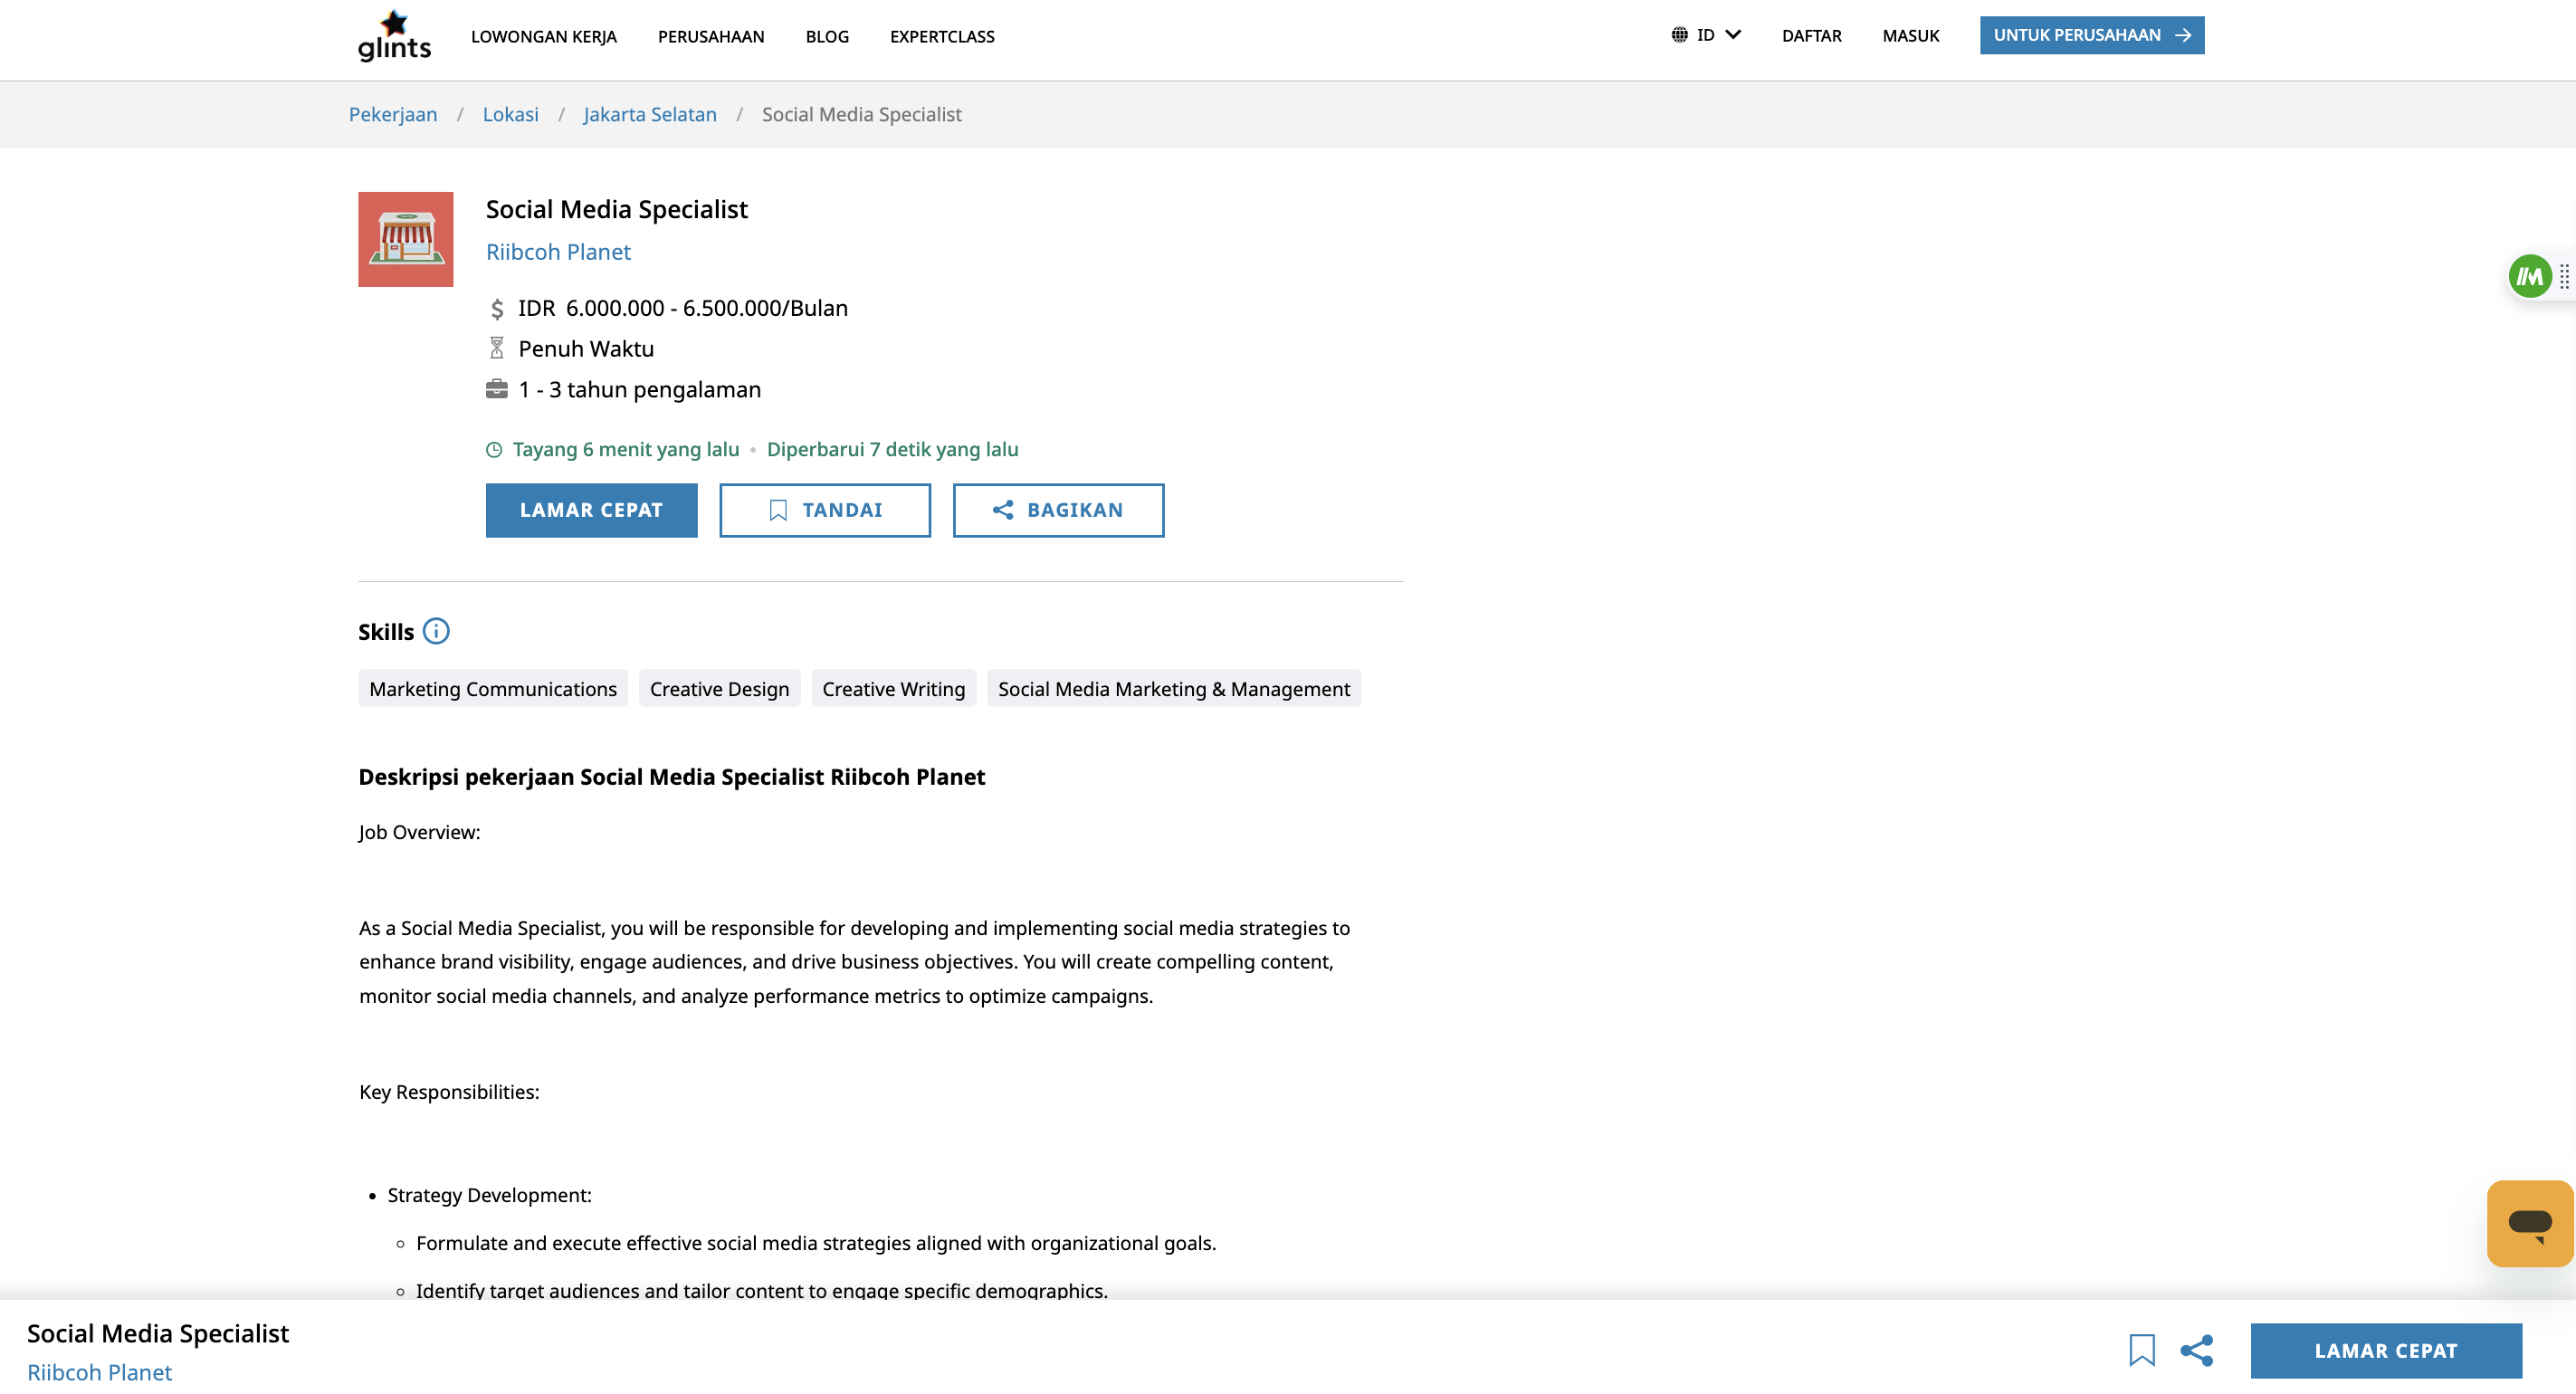Image resolution: width=2576 pixels, height=1394 pixels.
Task: Expand the ID language dropdown chevron
Action: click(x=1733, y=35)
